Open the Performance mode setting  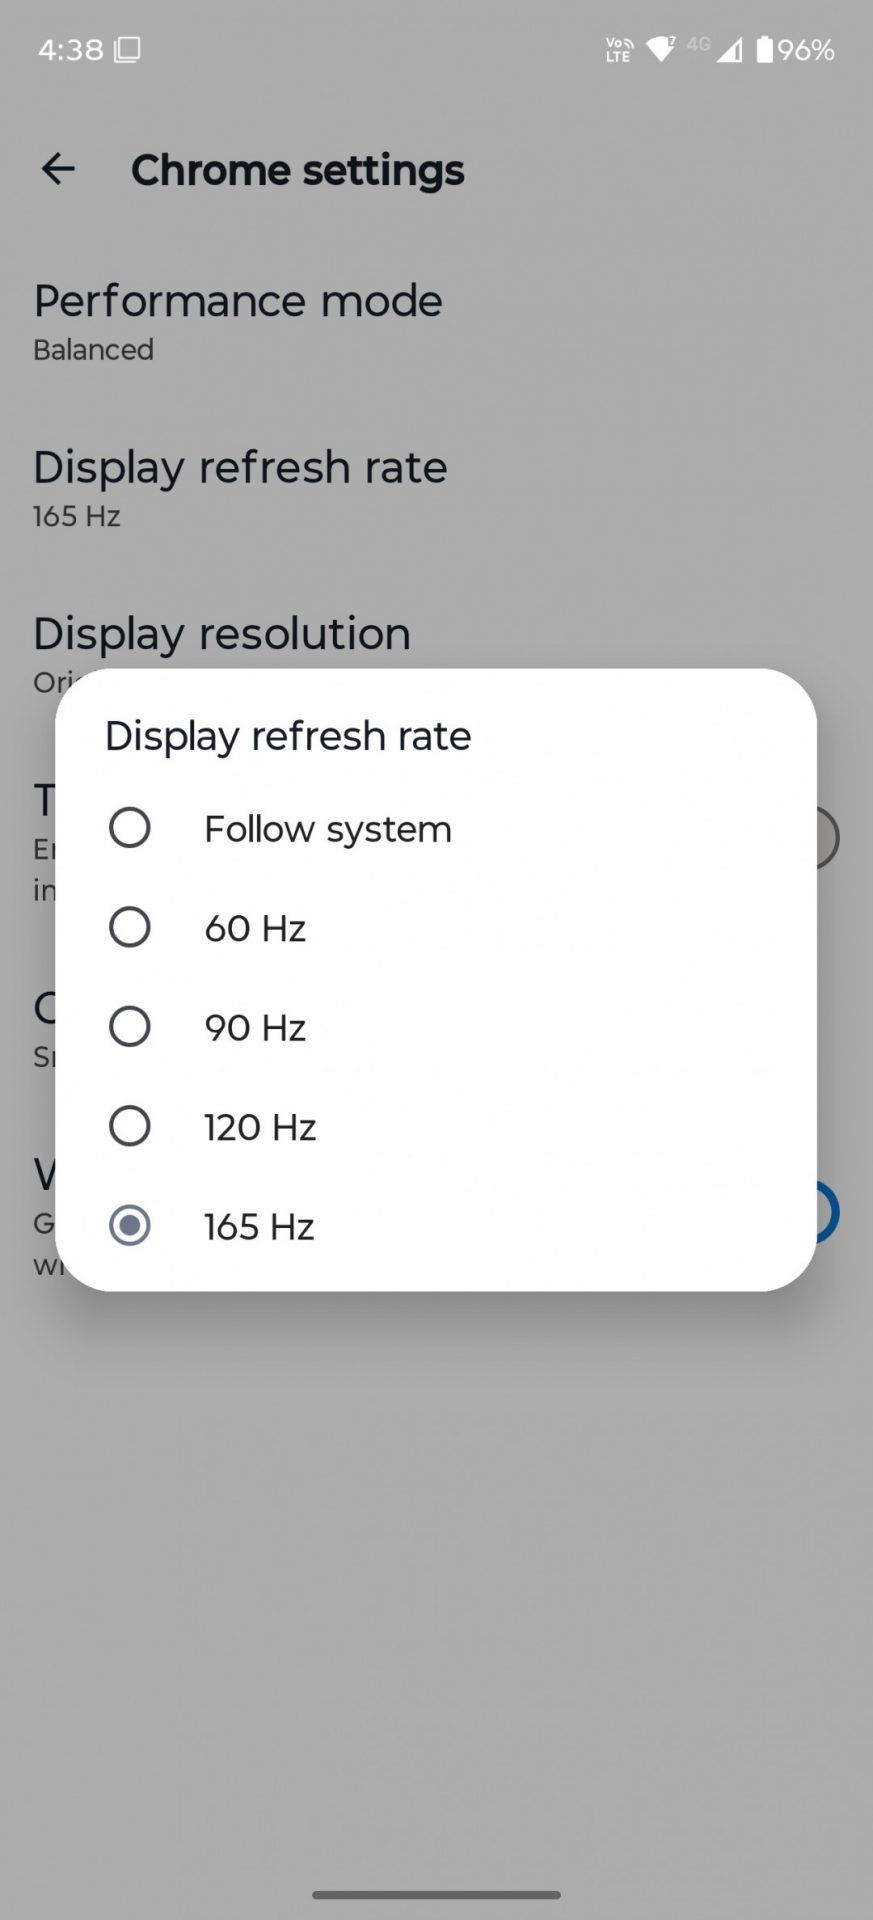tap(238, 320)
